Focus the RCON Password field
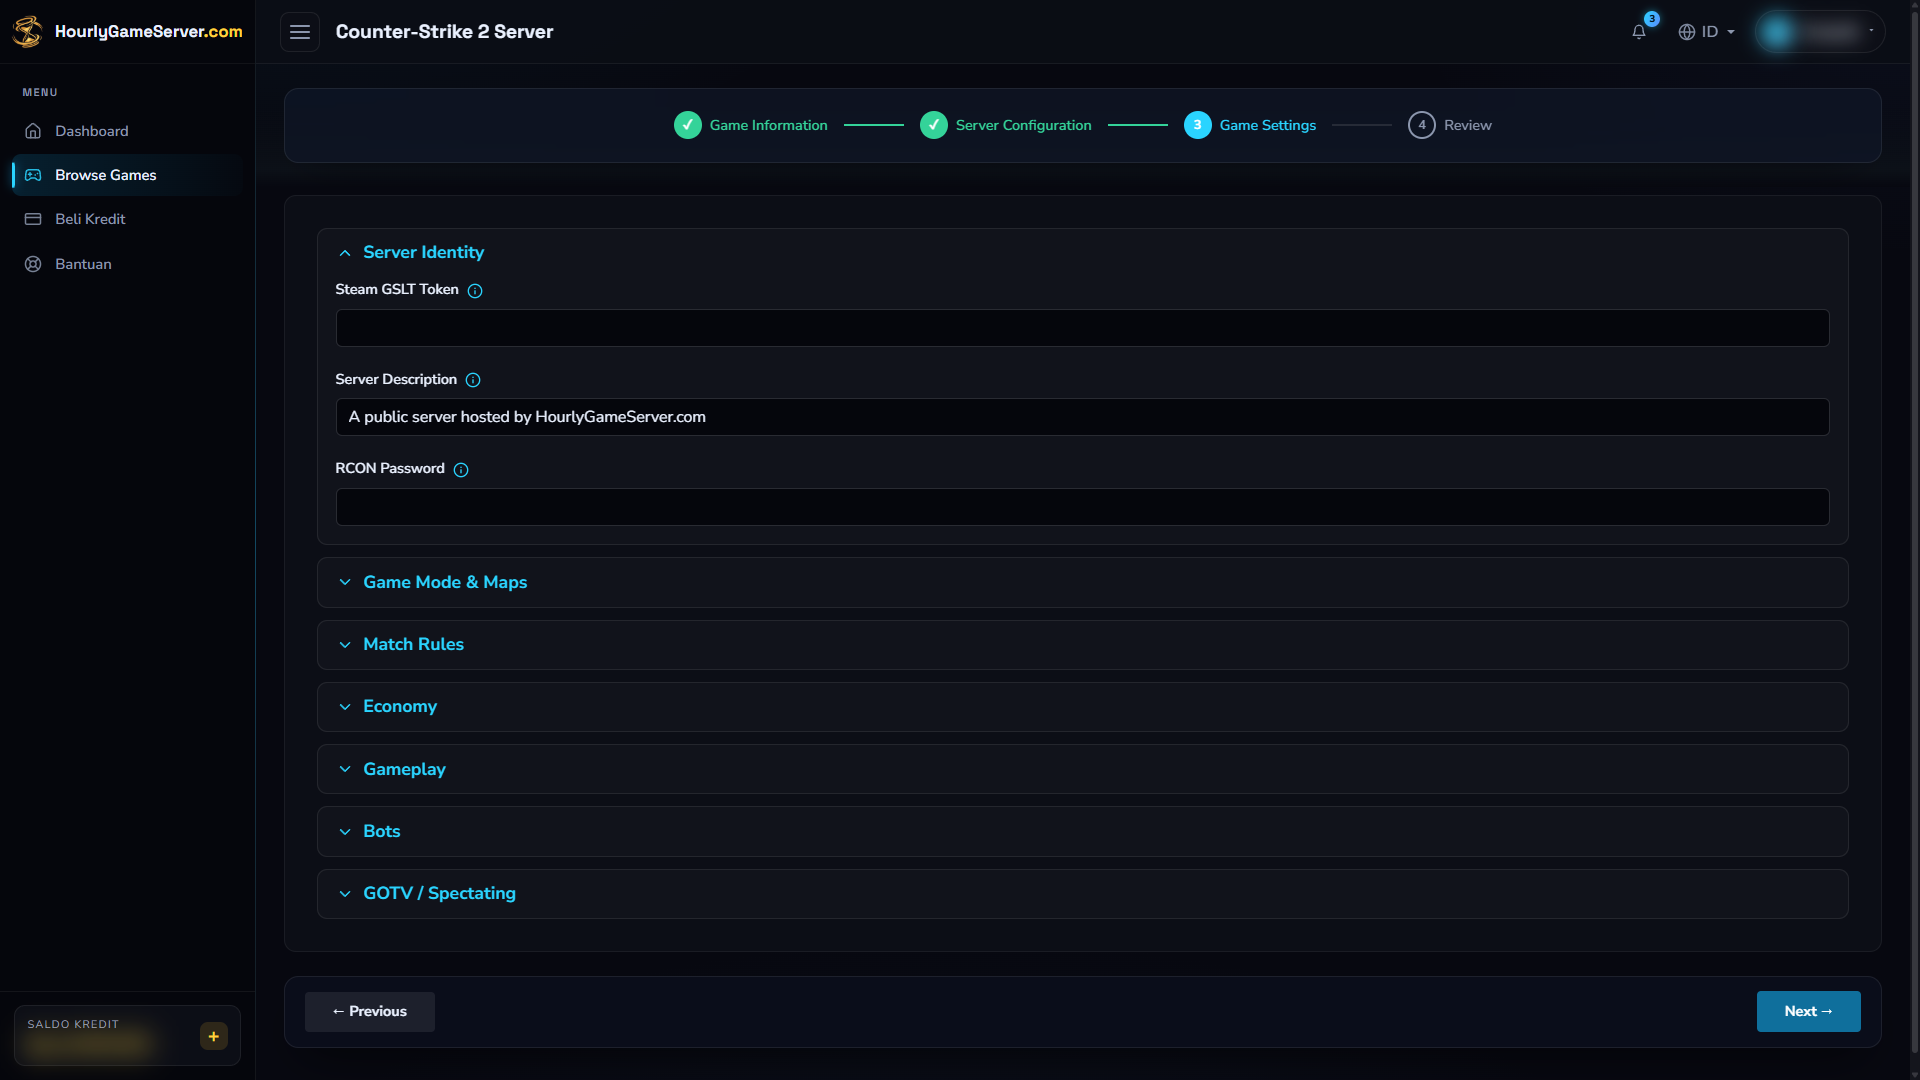 (x=1083, y=507)
